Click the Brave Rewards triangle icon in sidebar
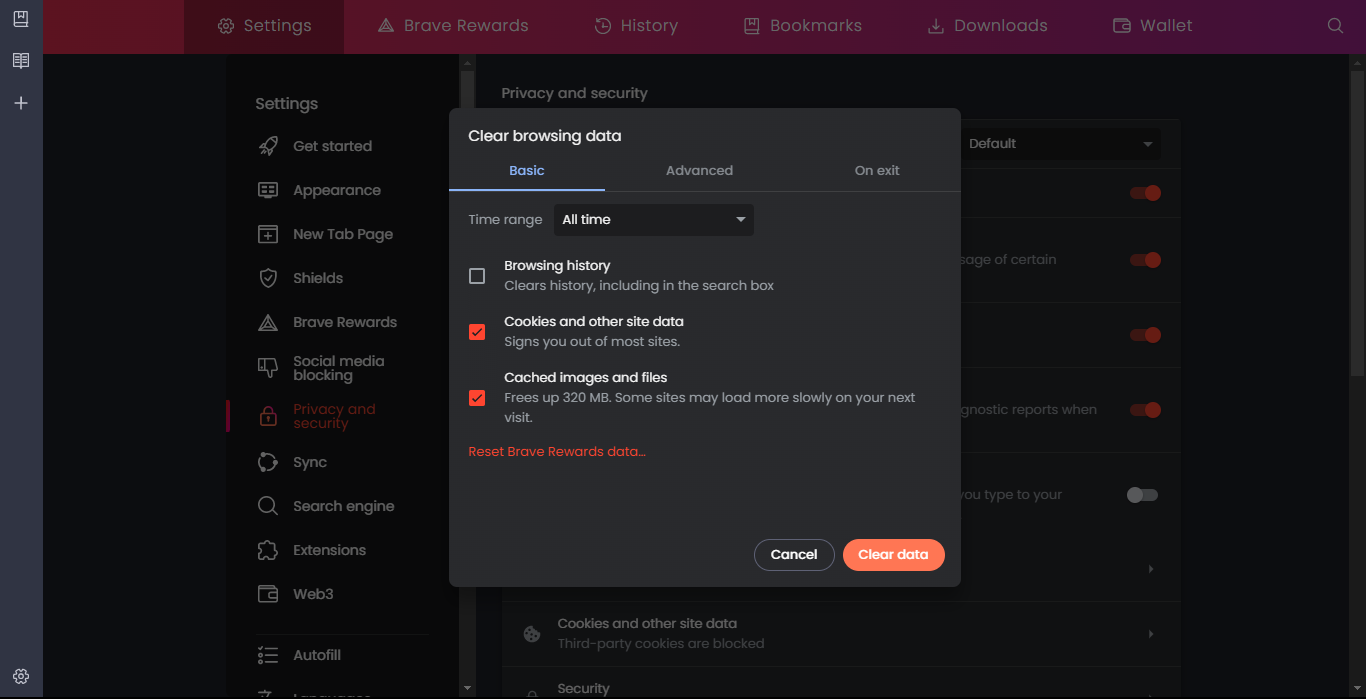Screen dimensions: 1366x699 [x=268, y=322]
